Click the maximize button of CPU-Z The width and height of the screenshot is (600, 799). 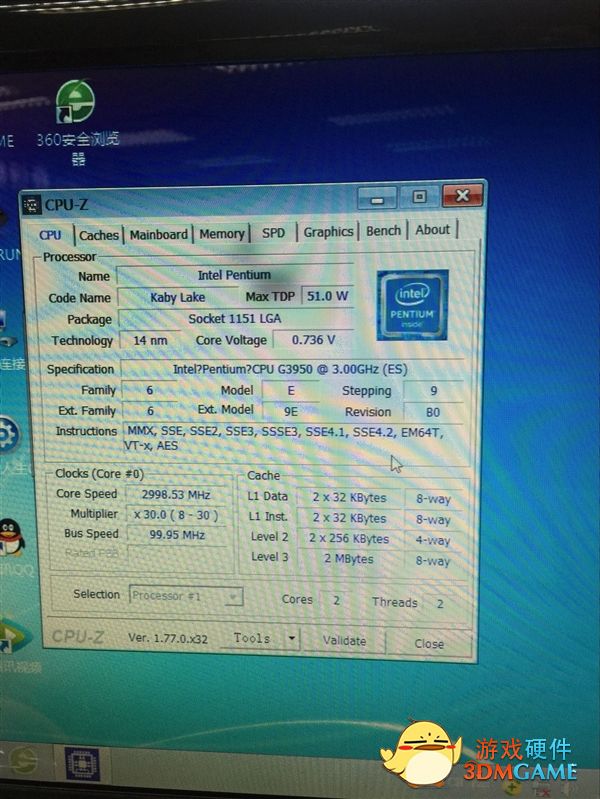[419, 197]
